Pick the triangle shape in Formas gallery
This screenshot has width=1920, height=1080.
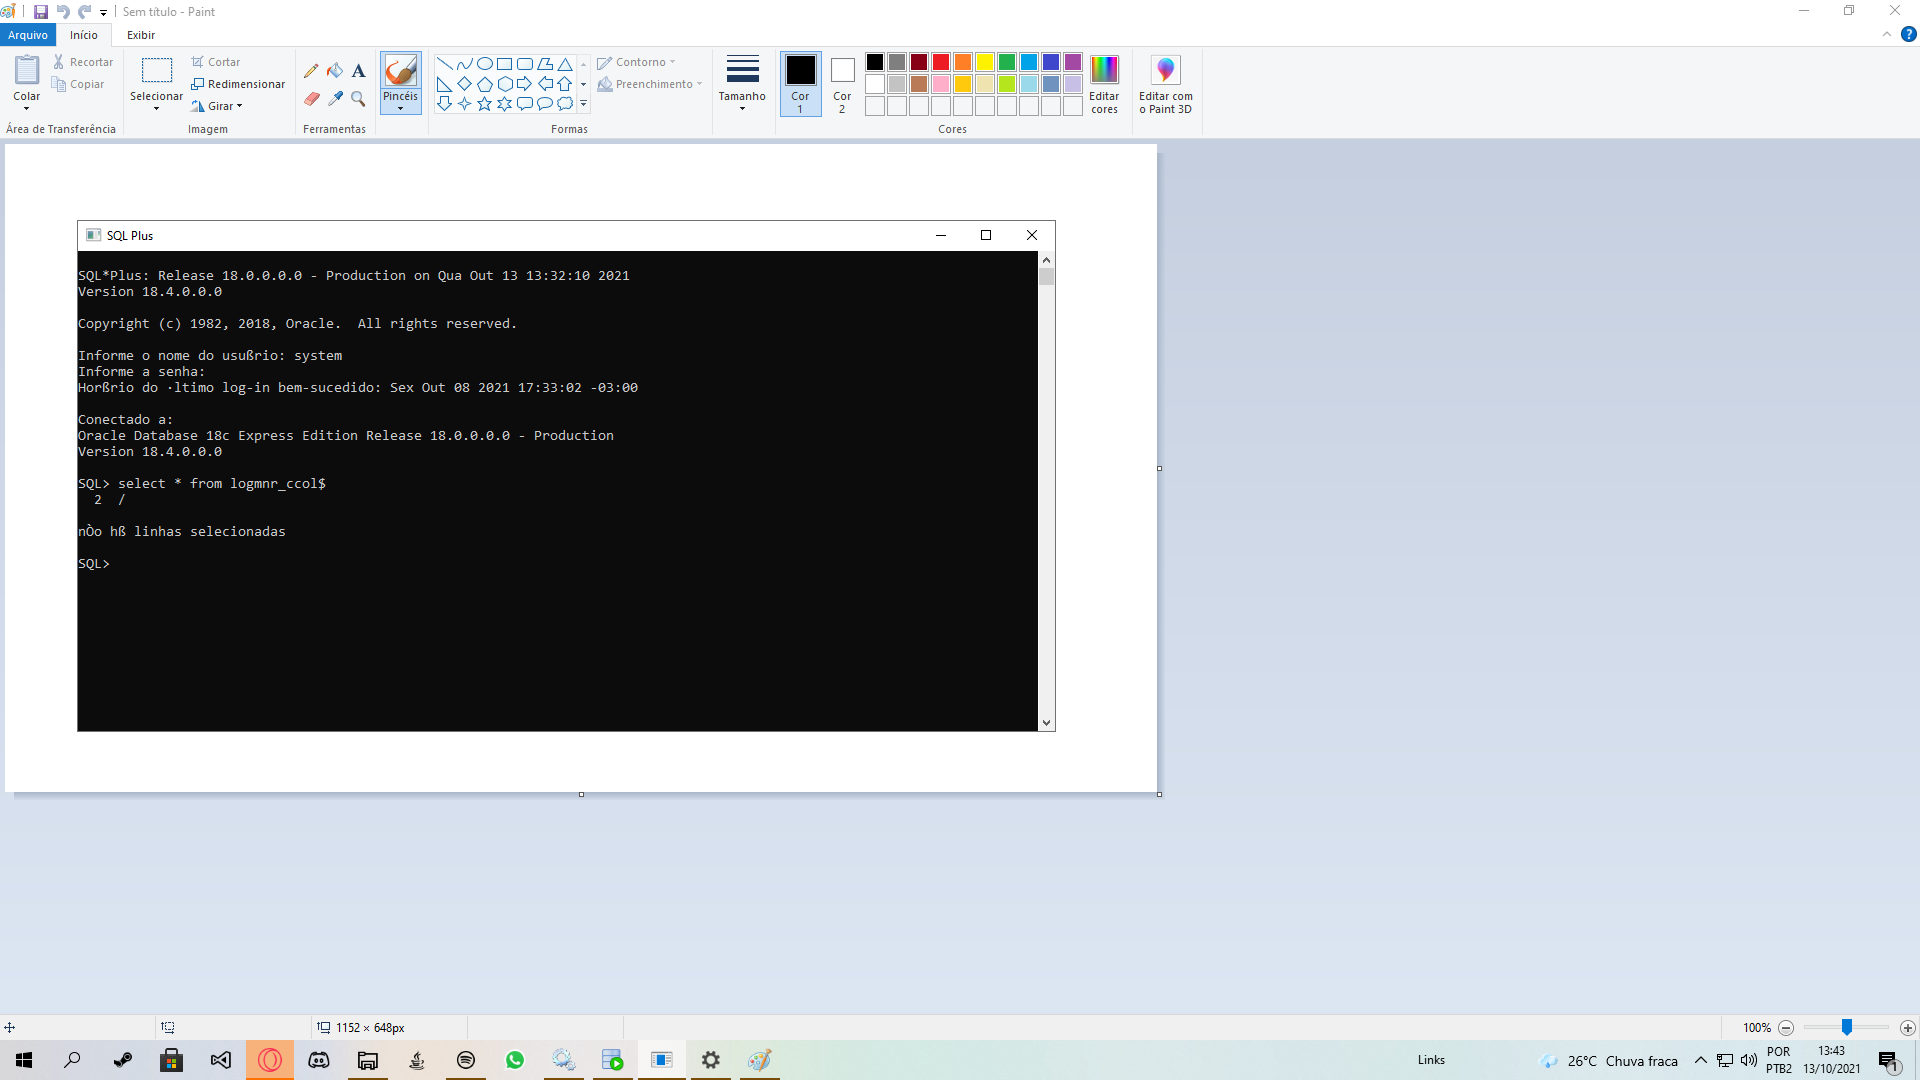(565, 63)
